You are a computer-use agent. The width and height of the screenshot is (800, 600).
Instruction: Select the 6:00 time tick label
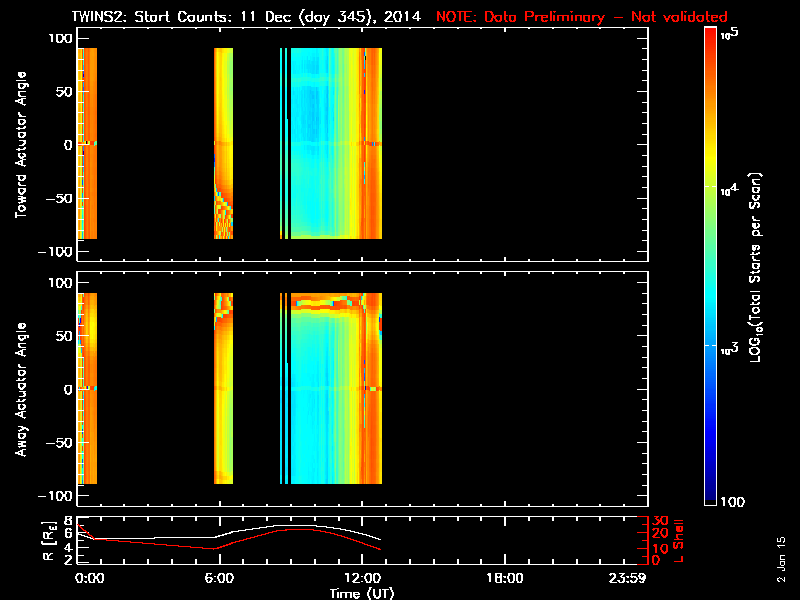coord(220,578)
